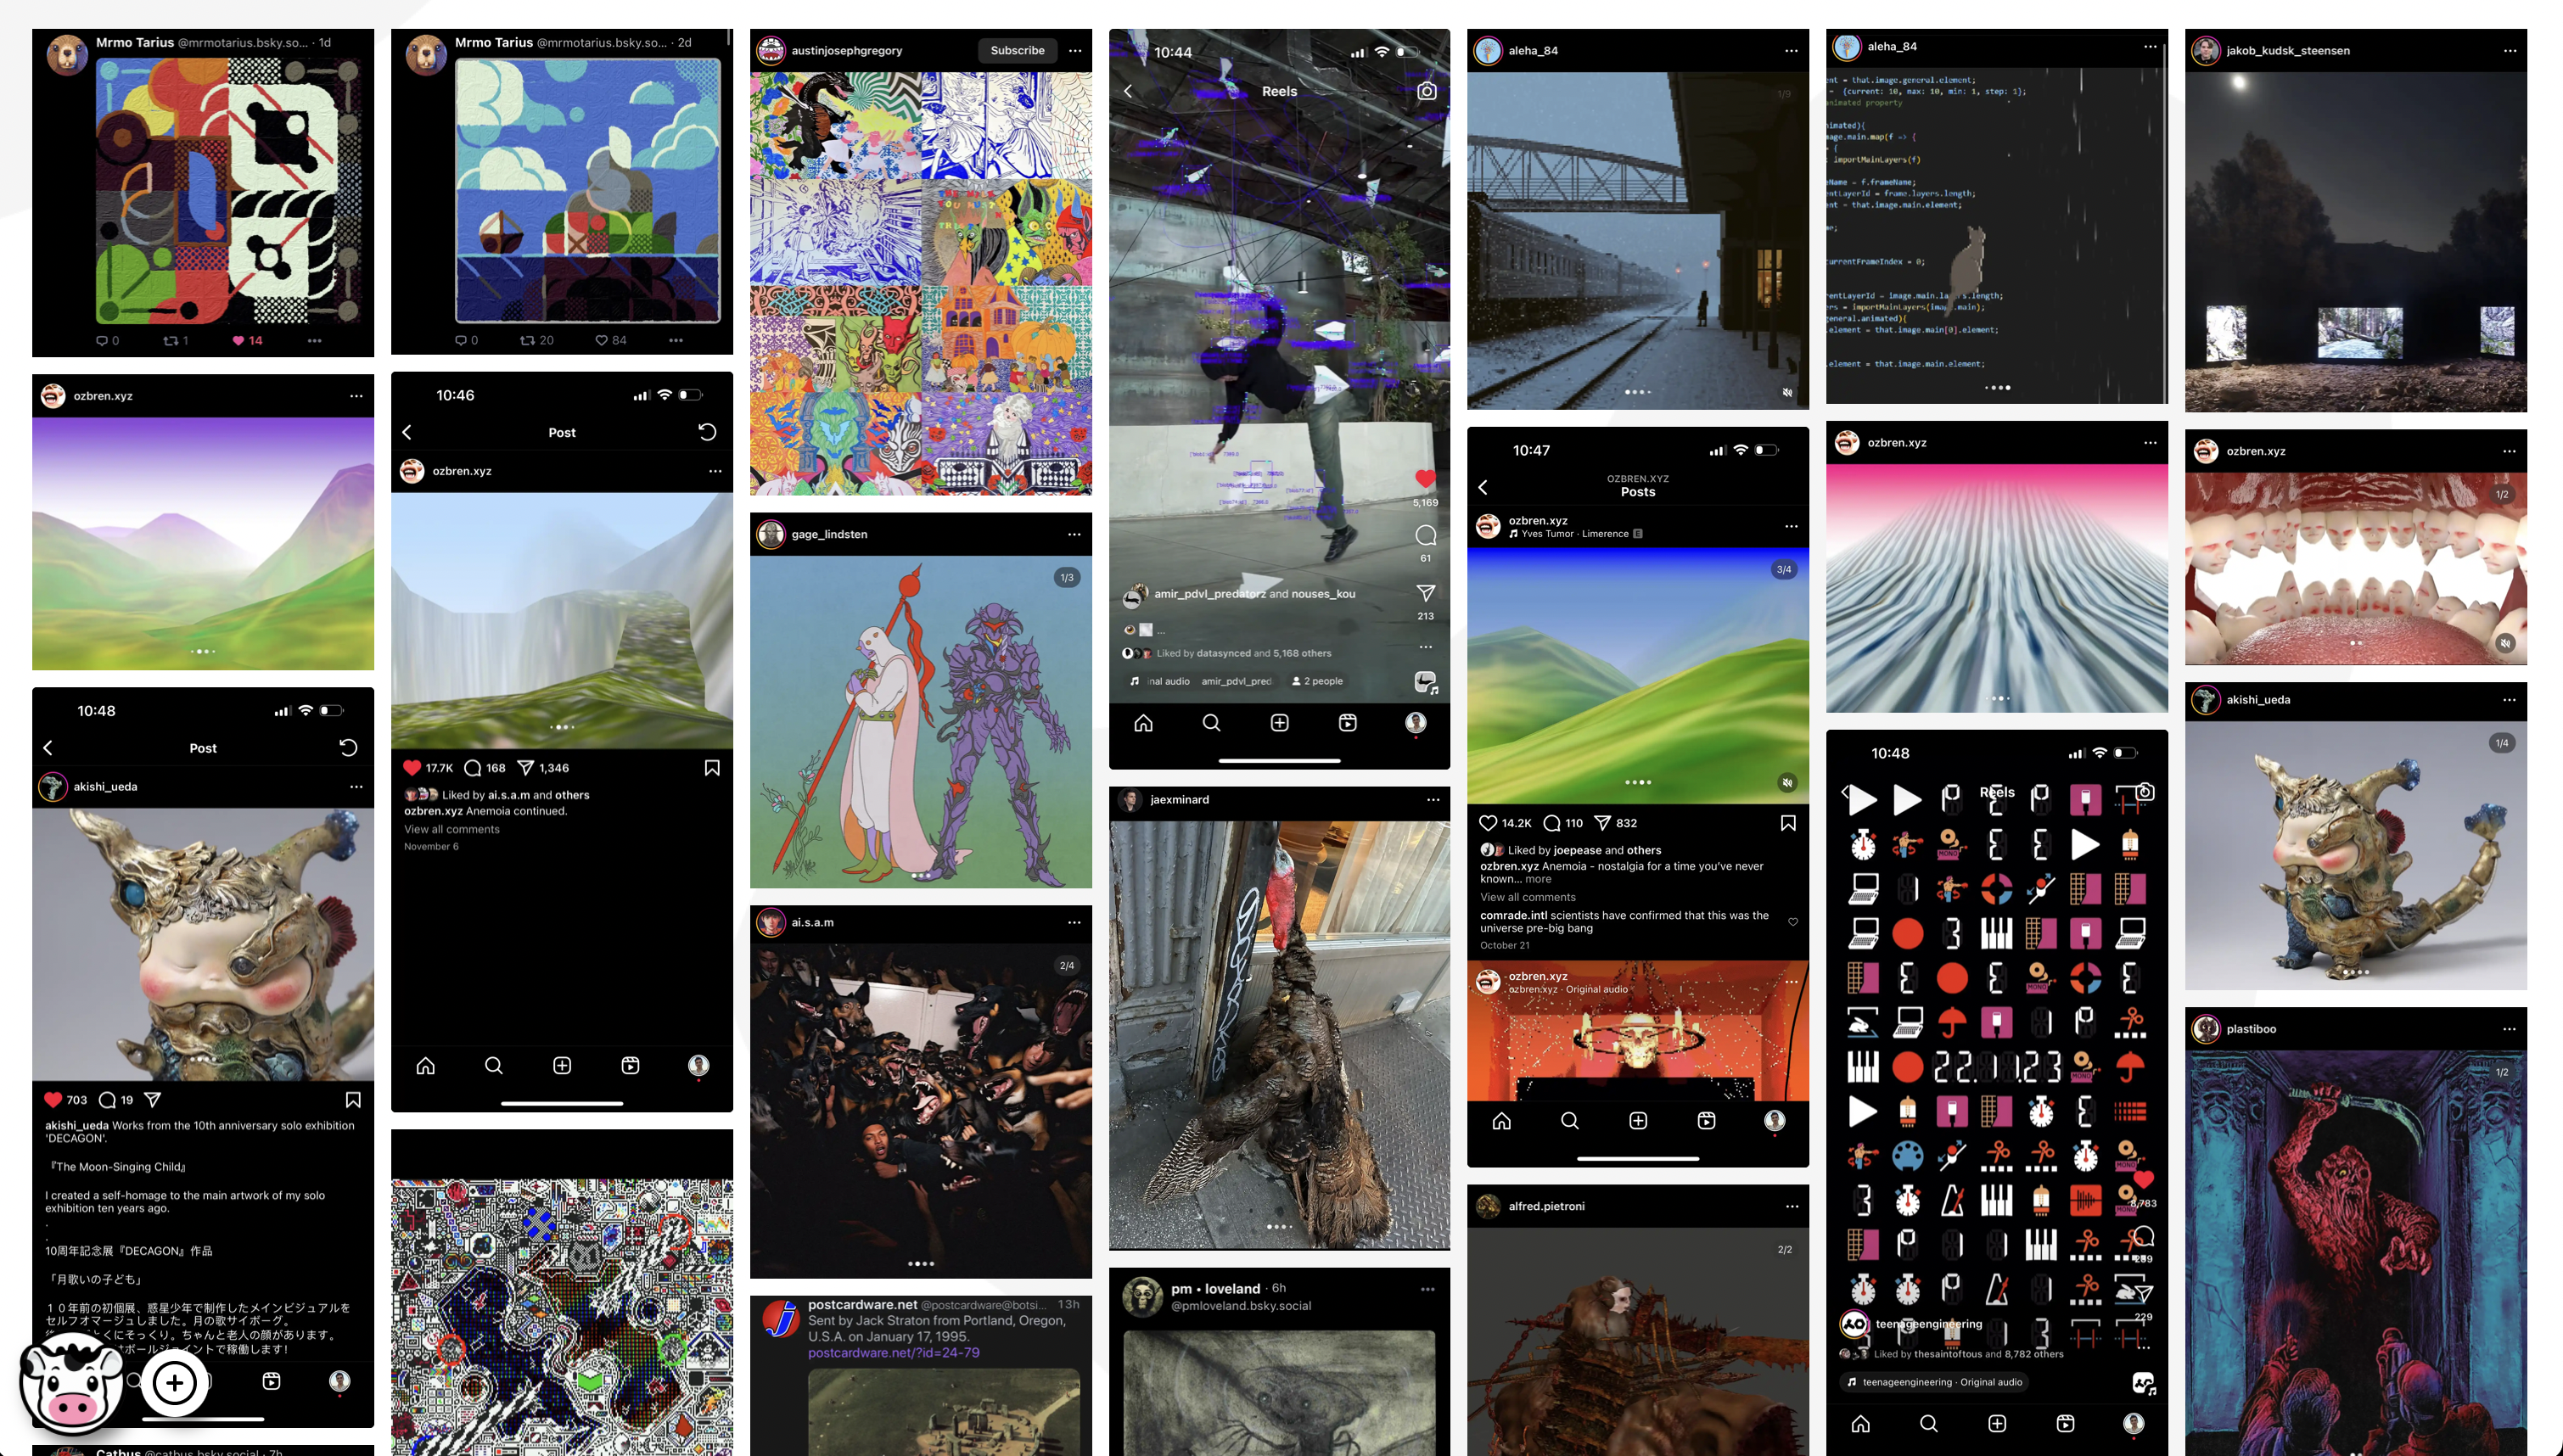The width and height of the screenshot is (2563, 1456).
Task: Open Search tab in 10:46 Post nav bar
Action: 494,1066
